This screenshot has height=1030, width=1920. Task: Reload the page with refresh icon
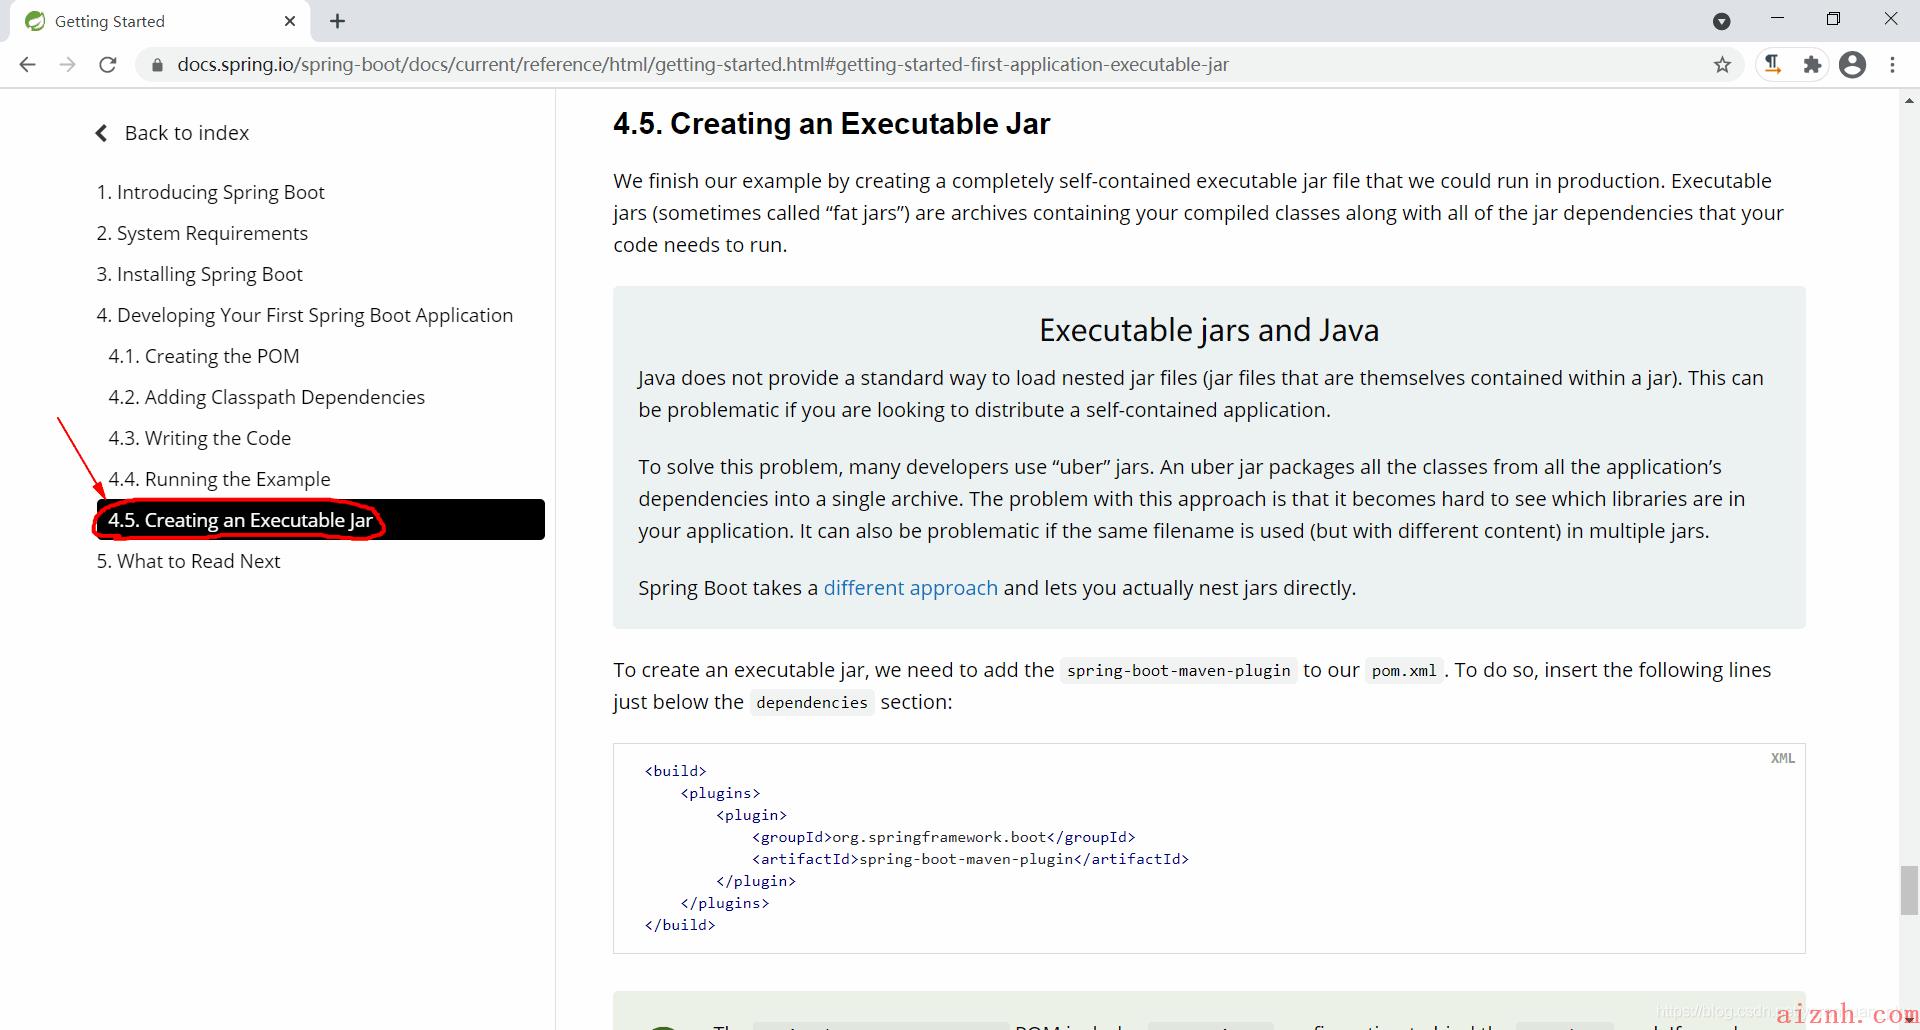tap(108, 65)
